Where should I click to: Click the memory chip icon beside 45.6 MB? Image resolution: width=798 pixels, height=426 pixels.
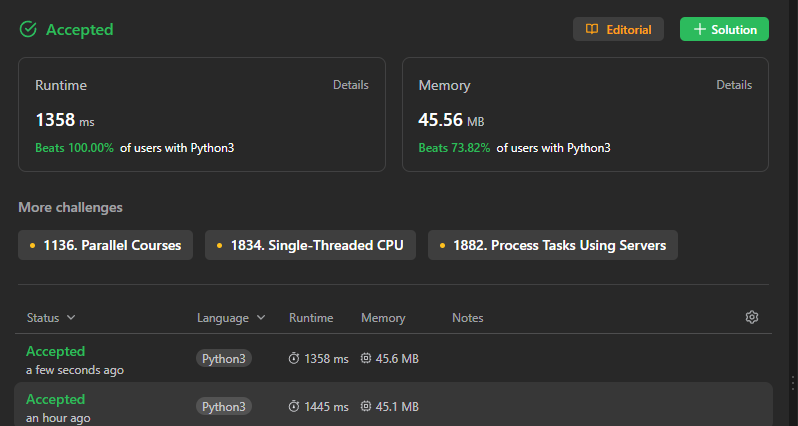pos(366,359)
